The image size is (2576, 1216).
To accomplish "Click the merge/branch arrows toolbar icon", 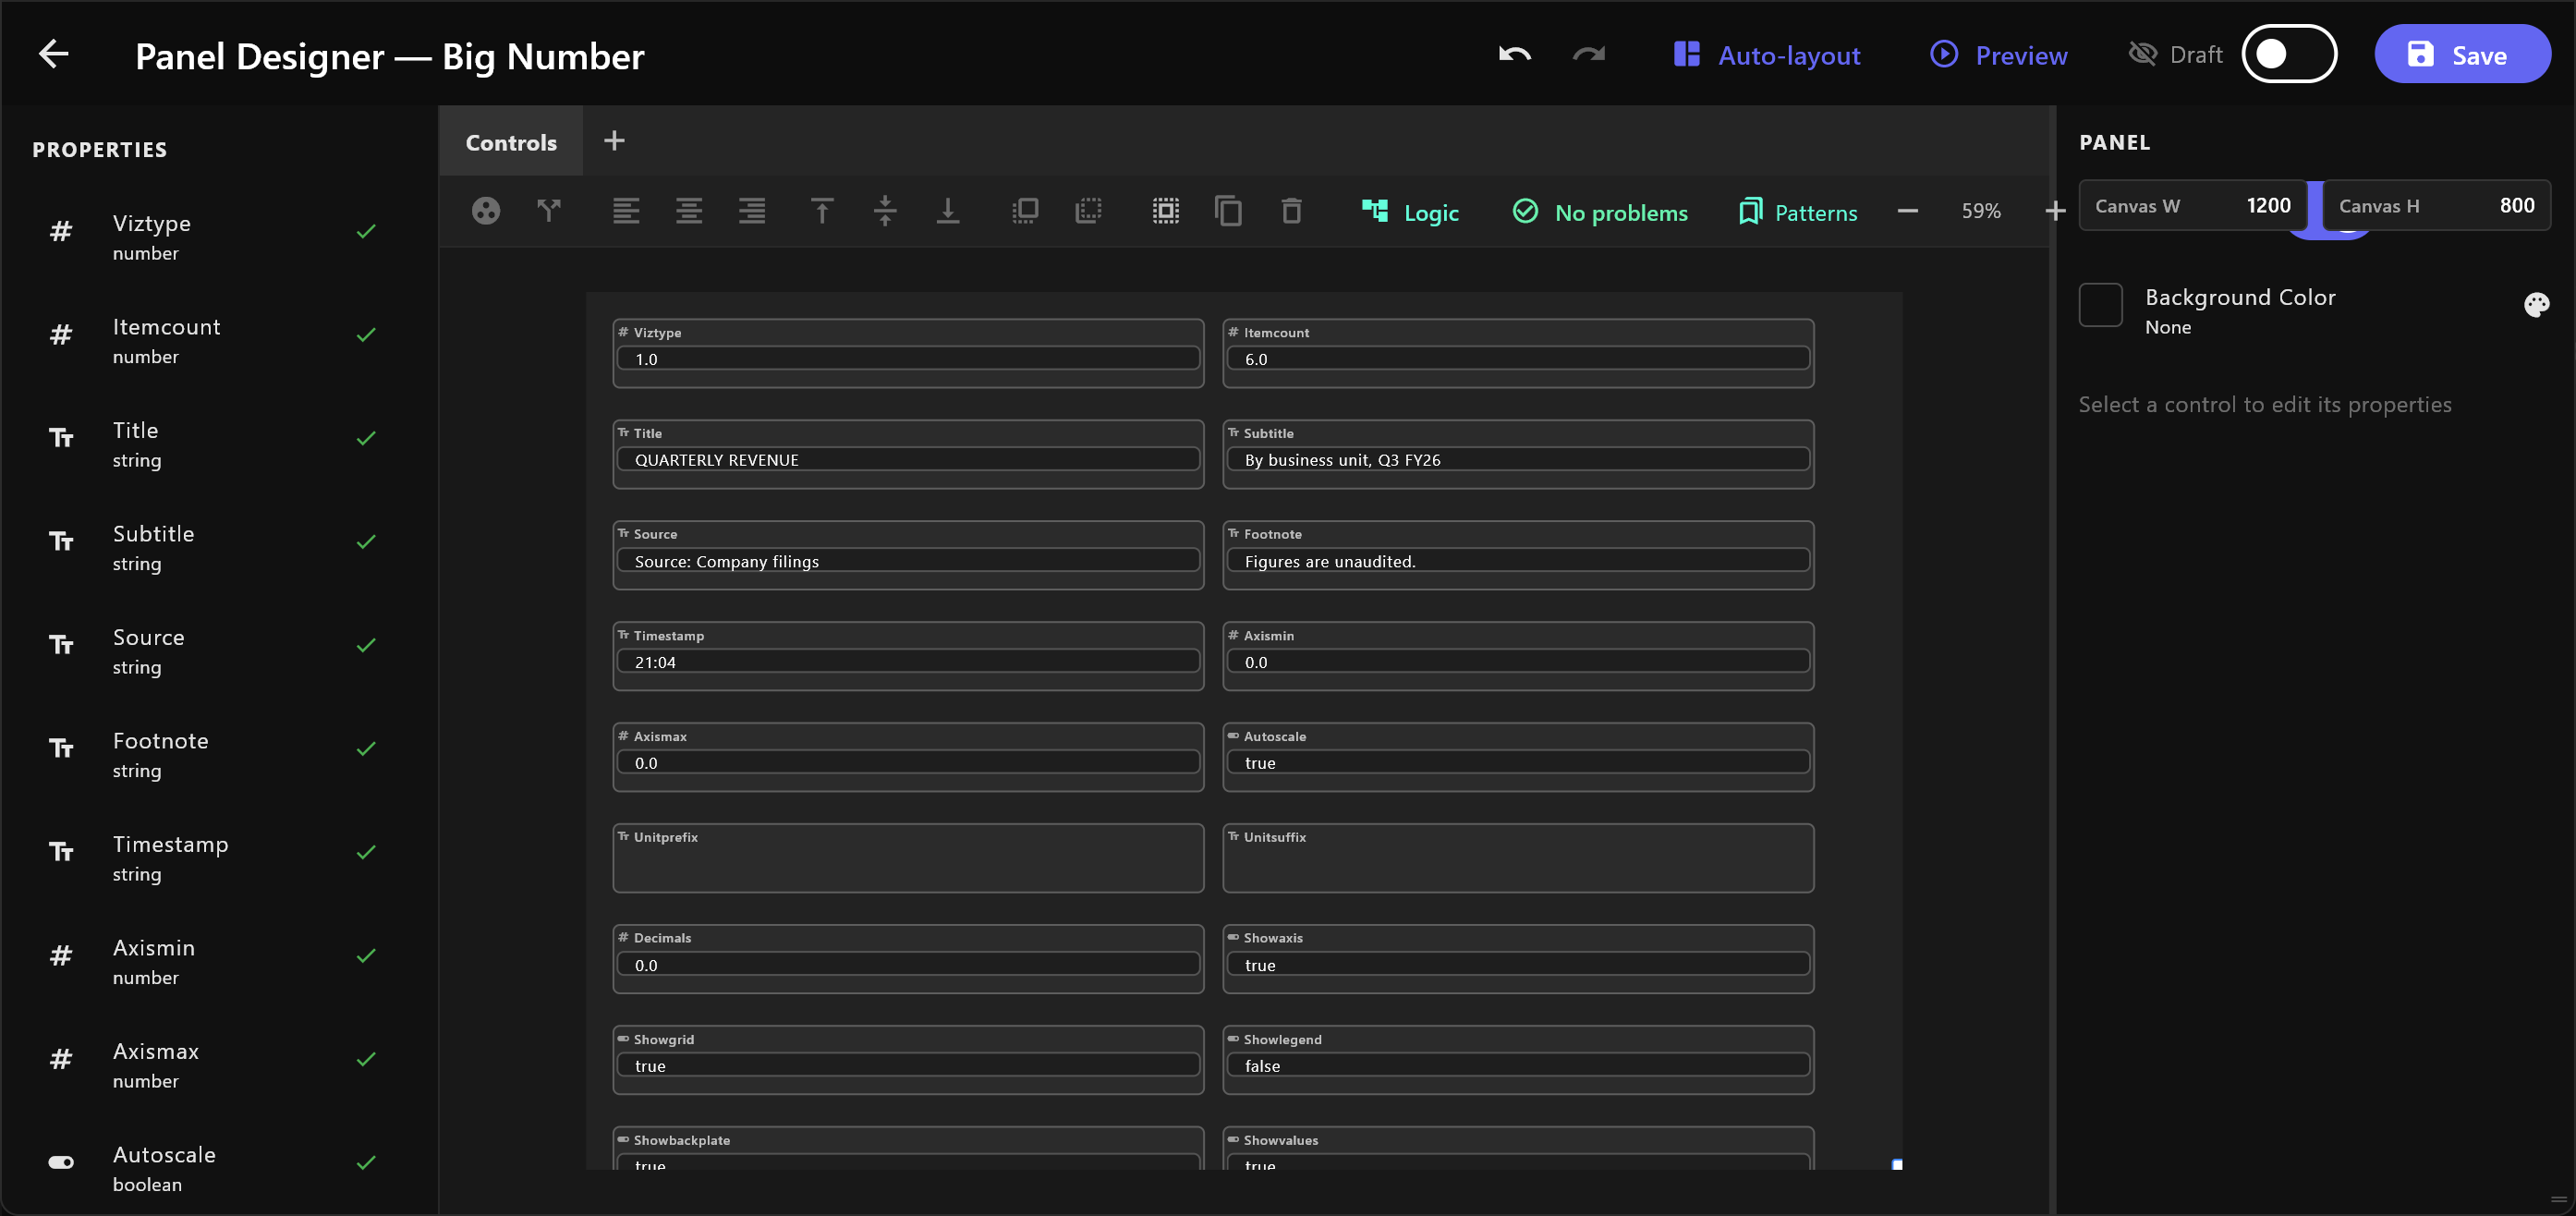I will point(549,211).
